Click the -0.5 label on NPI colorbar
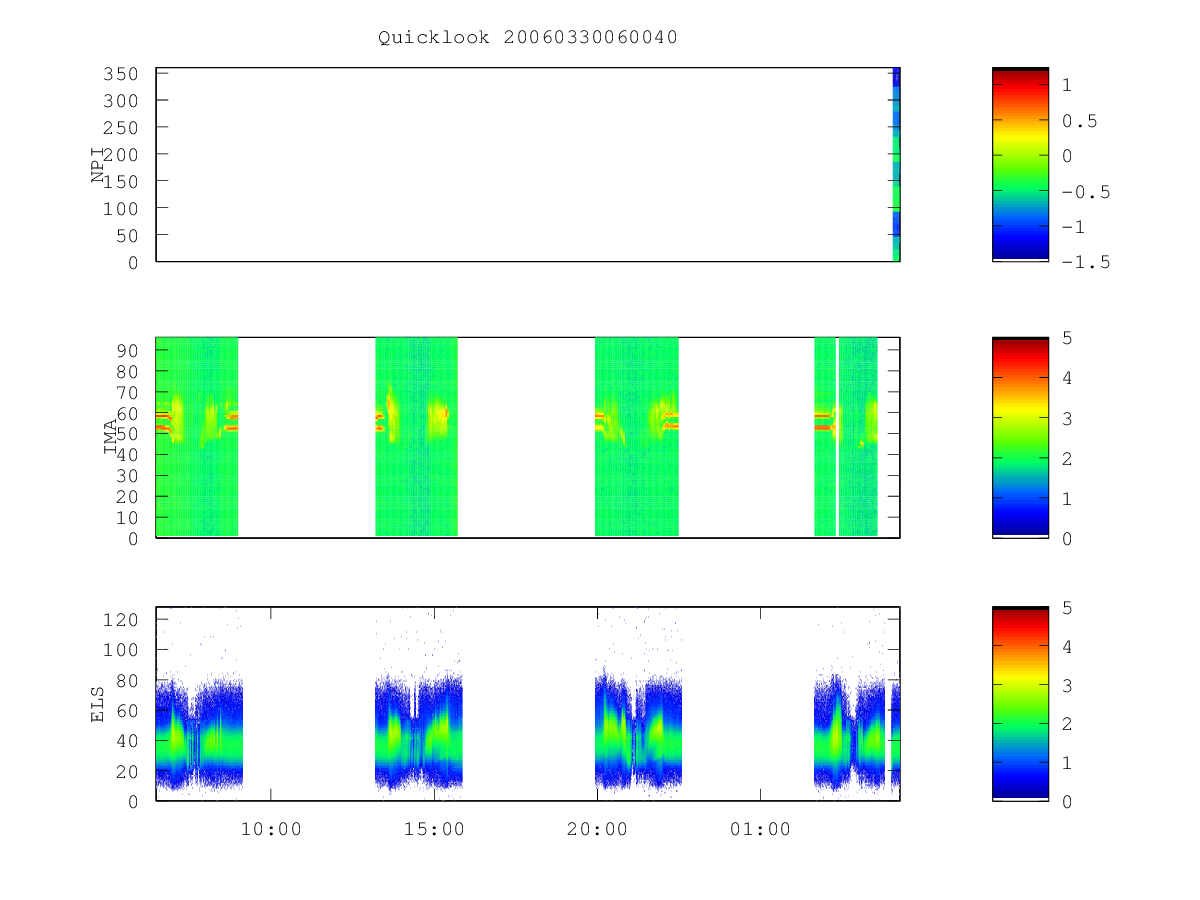This screenshot has width=1200, height=900. click(1086, 192)
